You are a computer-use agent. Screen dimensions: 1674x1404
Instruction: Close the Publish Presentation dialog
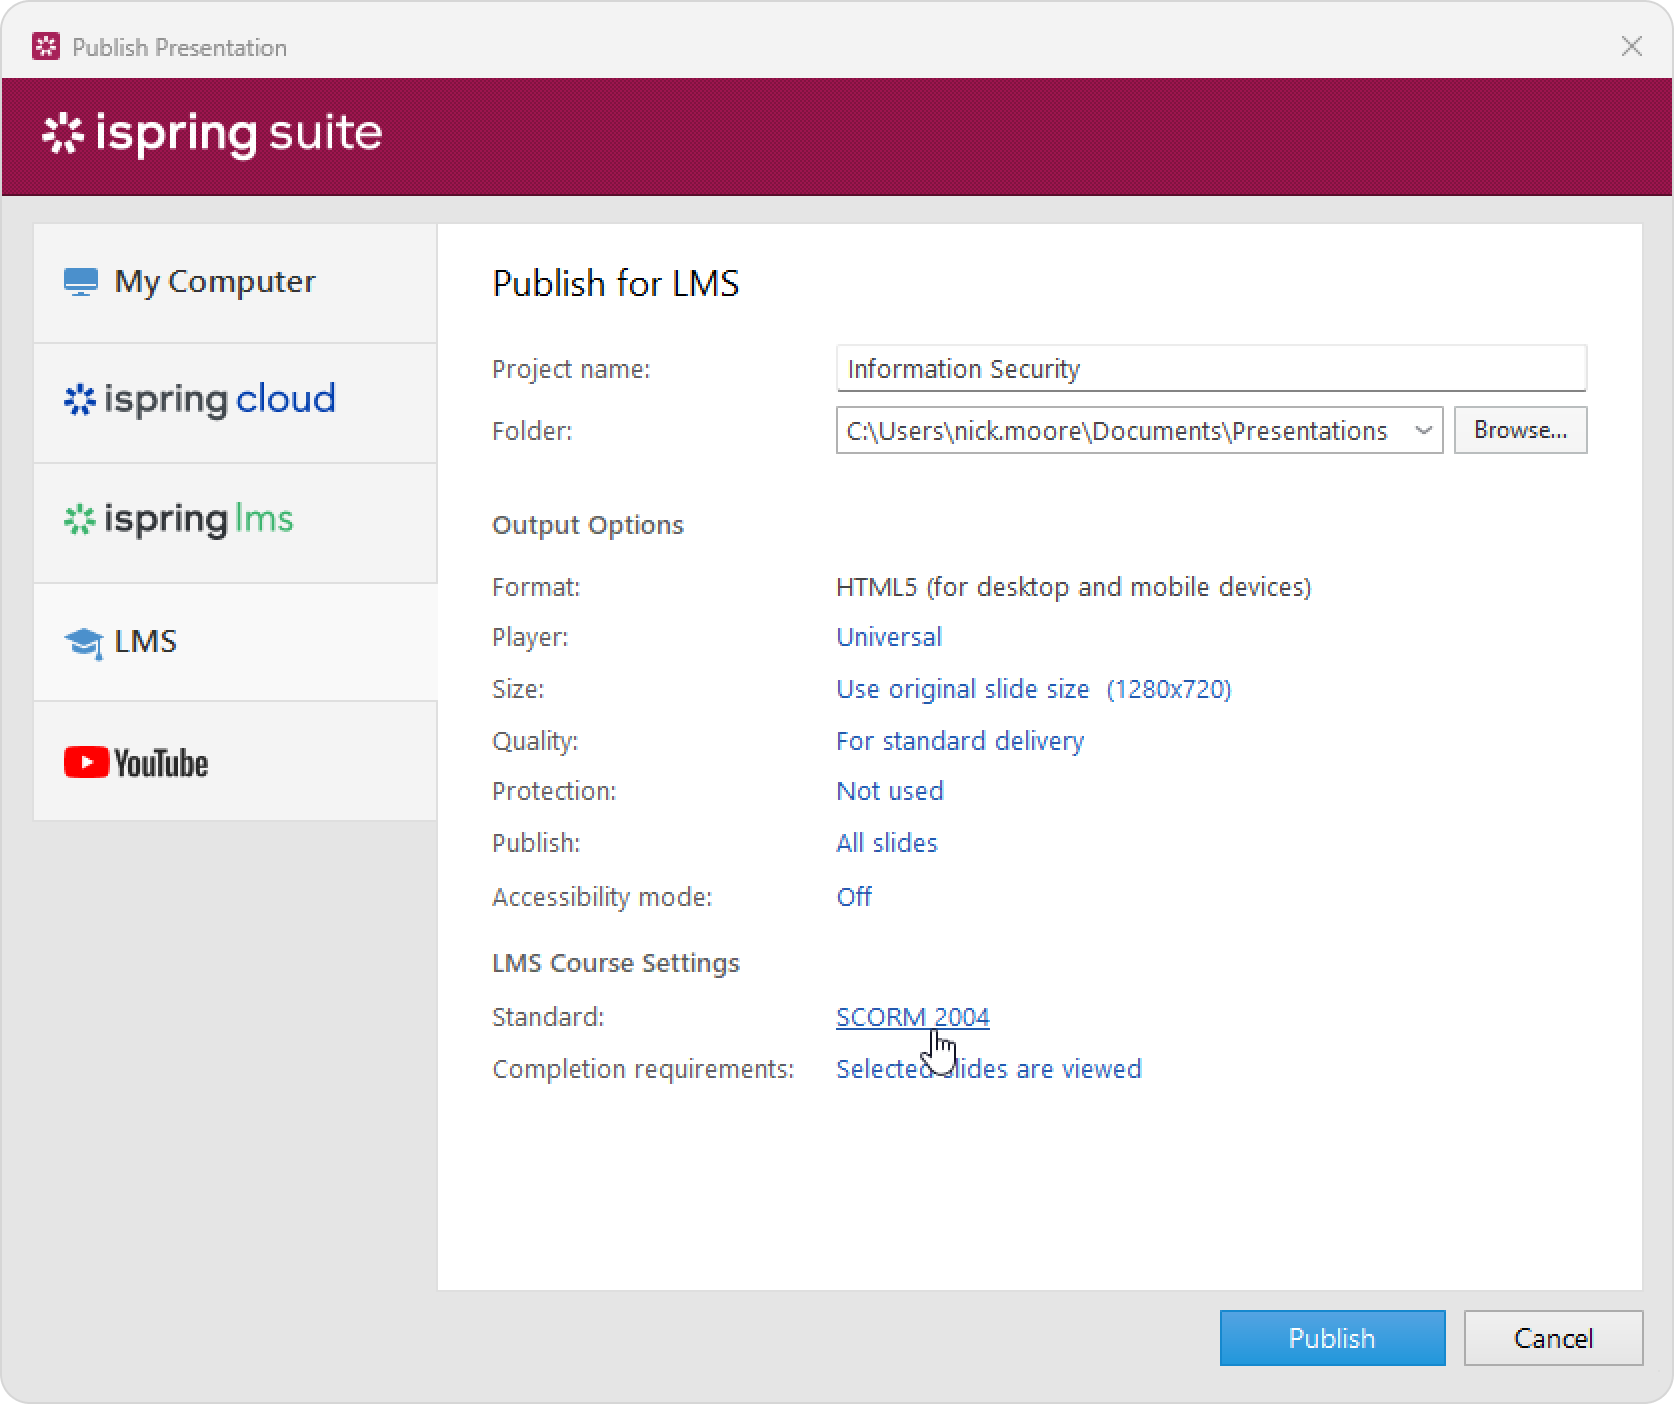pyautogui.click(x=1631, y=47)
